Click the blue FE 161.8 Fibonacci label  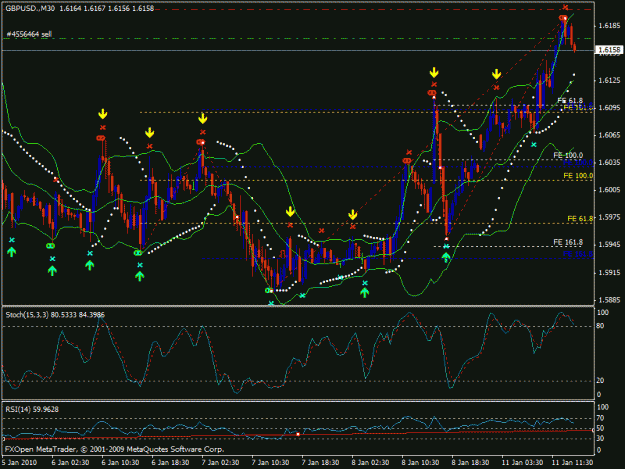(x=578, y=254)
